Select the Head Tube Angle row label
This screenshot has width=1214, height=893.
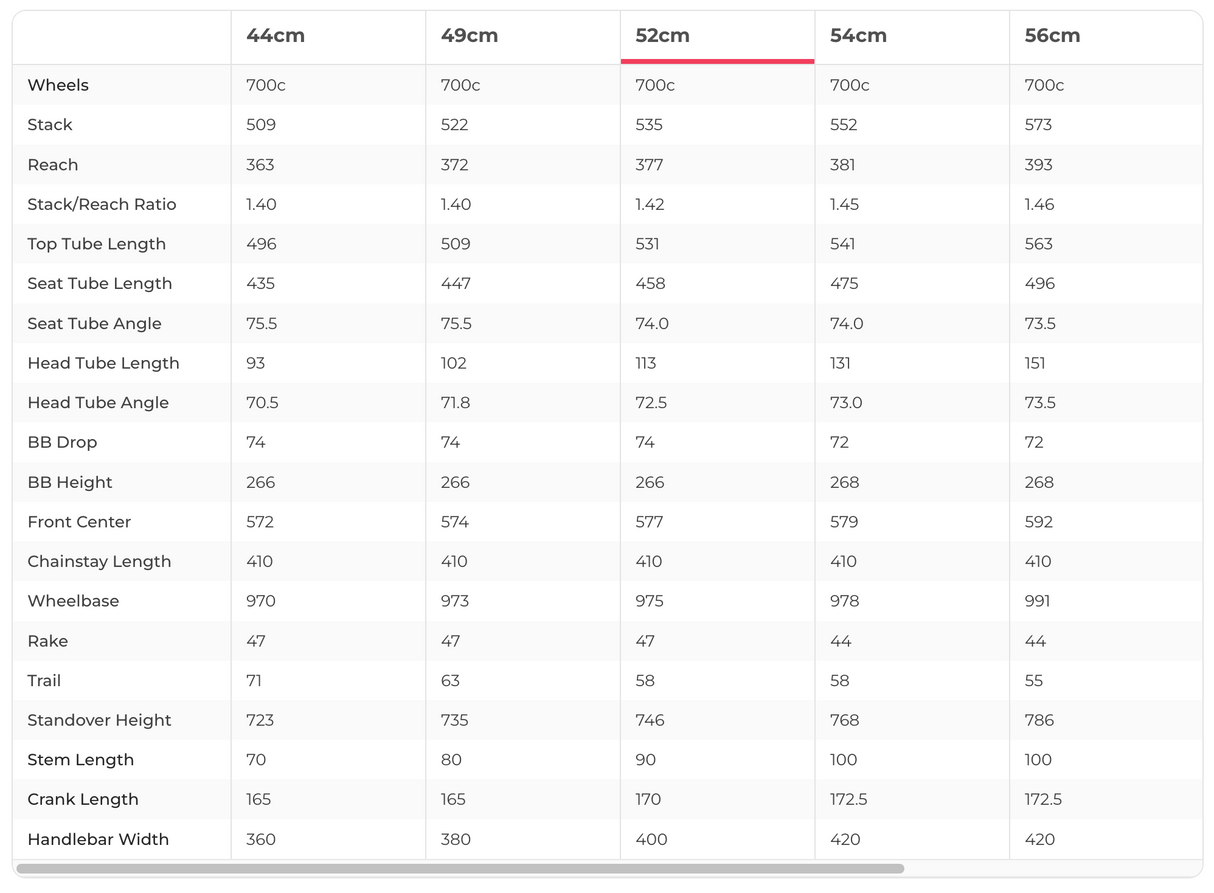point(98,403)
